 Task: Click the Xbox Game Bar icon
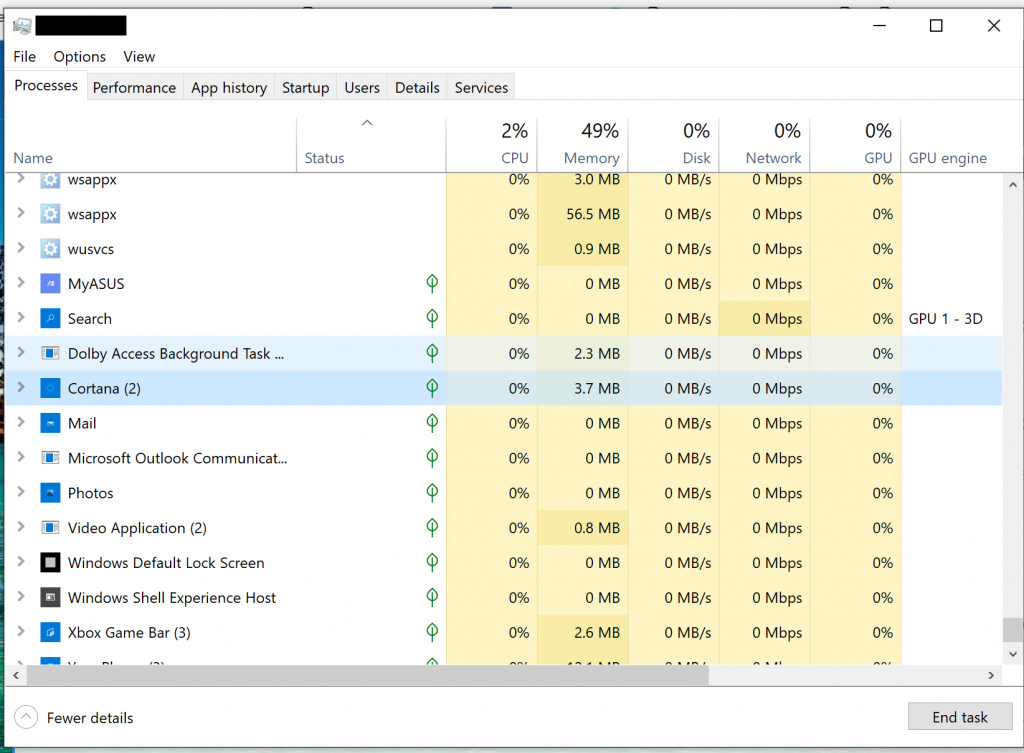click(50, 633)
